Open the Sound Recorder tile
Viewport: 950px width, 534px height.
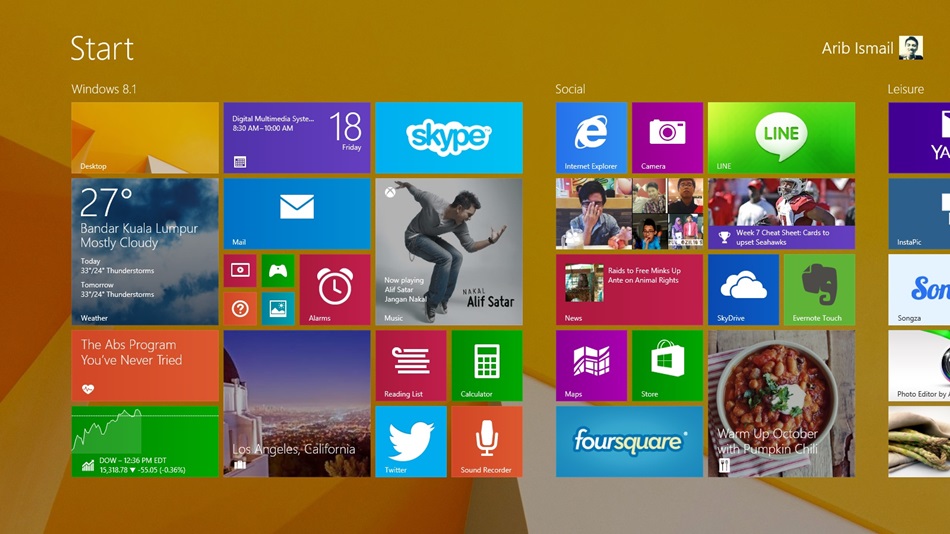487,441
